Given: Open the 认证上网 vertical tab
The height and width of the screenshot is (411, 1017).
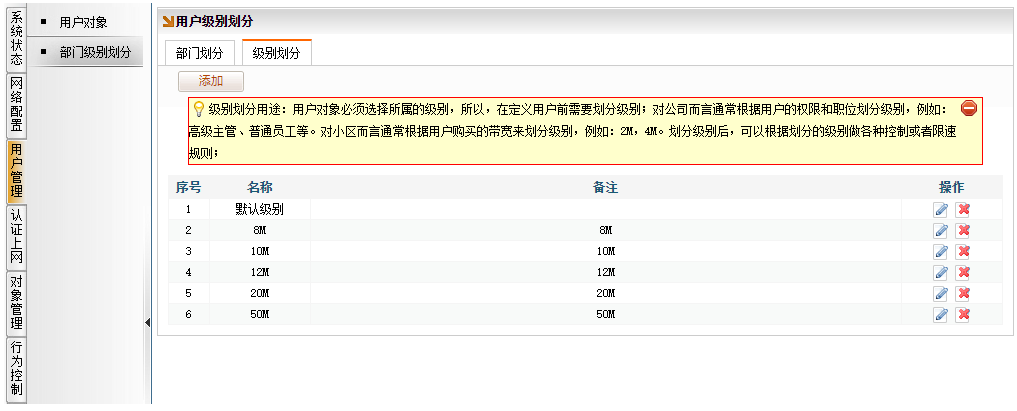Looking at the screenshot, I should pyautogui.click(x=16, y=236).
